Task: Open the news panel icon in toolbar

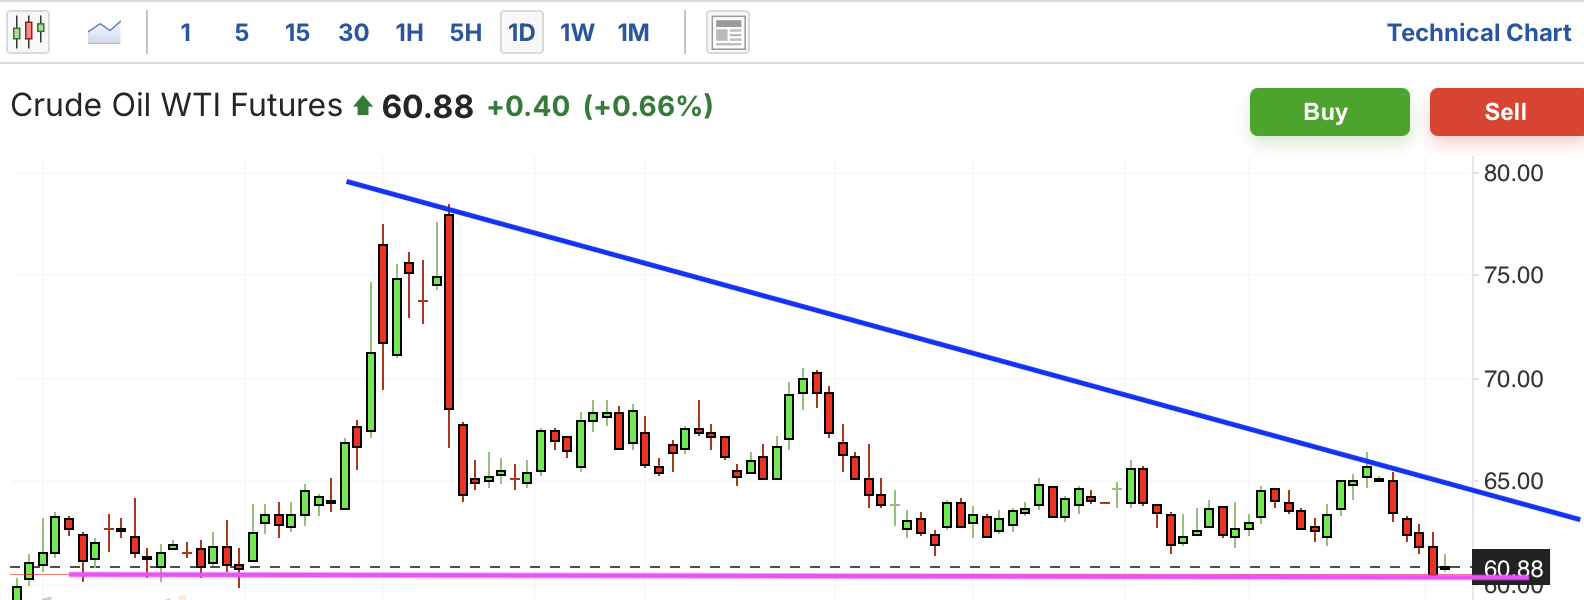Action: [x=728, y=33]
